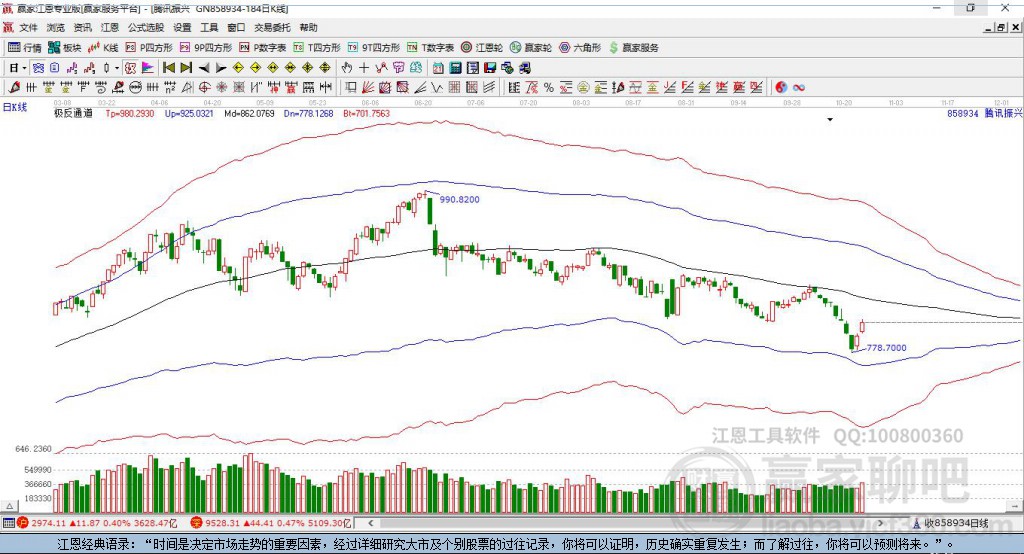Jump to the first bar
The width and height of the screenshot is (1024, 554).
point(168,68)
